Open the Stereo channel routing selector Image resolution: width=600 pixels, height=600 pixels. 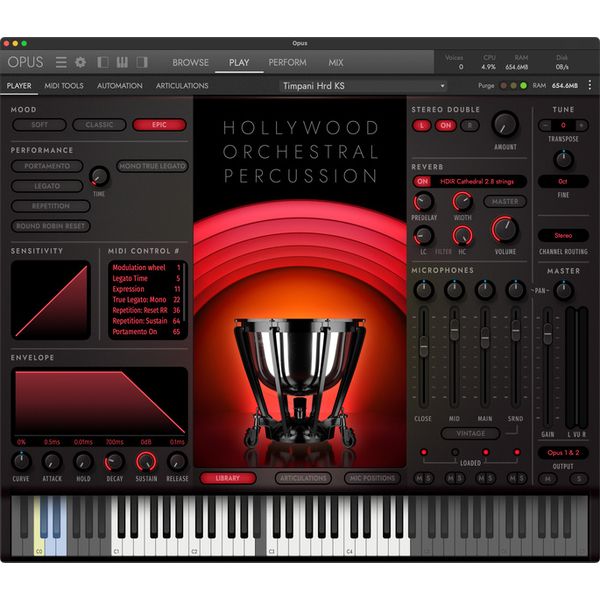coord(563,235)
